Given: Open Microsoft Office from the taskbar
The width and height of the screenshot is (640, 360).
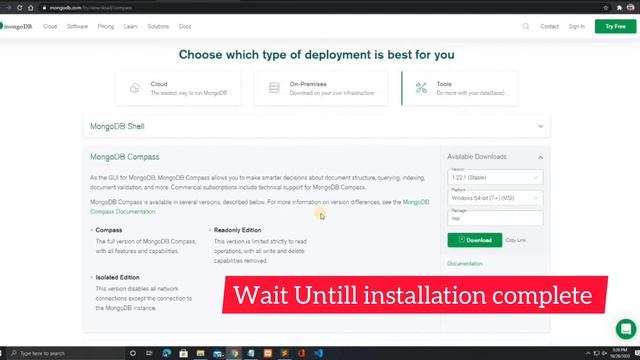Looking at the screenshot, I should coord(302,353).
